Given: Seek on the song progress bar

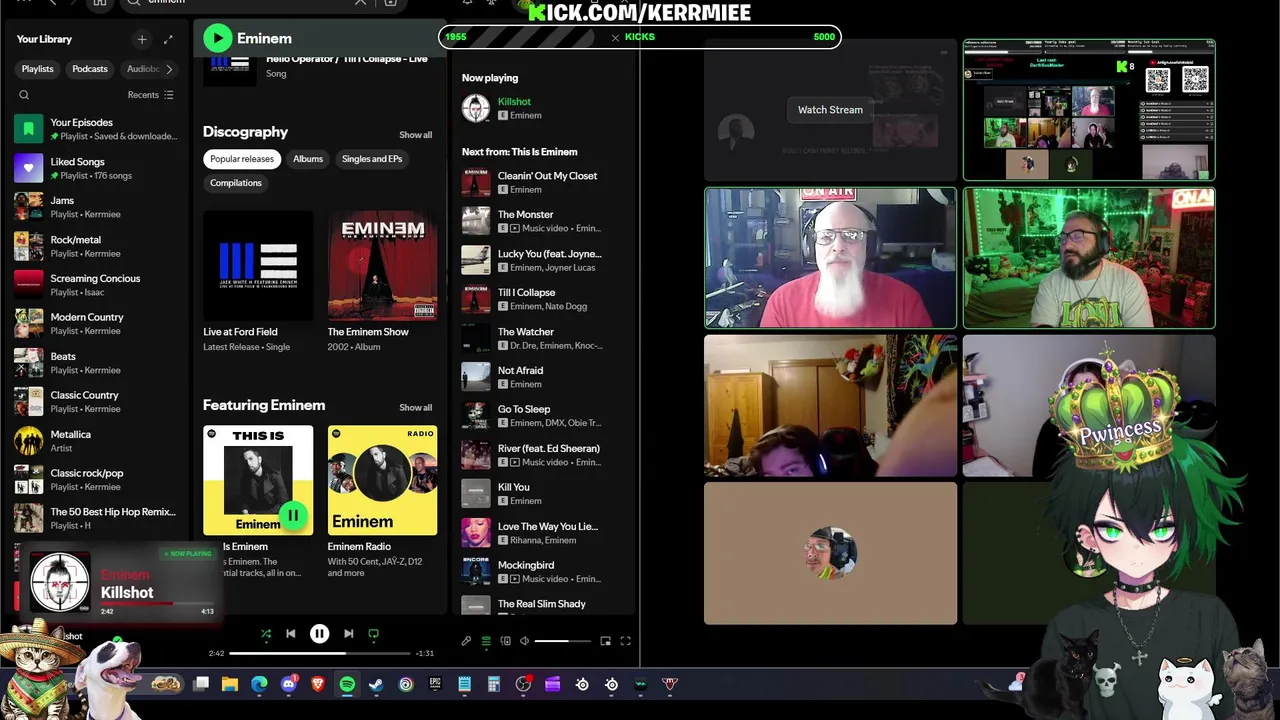Looking at the screenshot, I should click(x=320, y=653).
